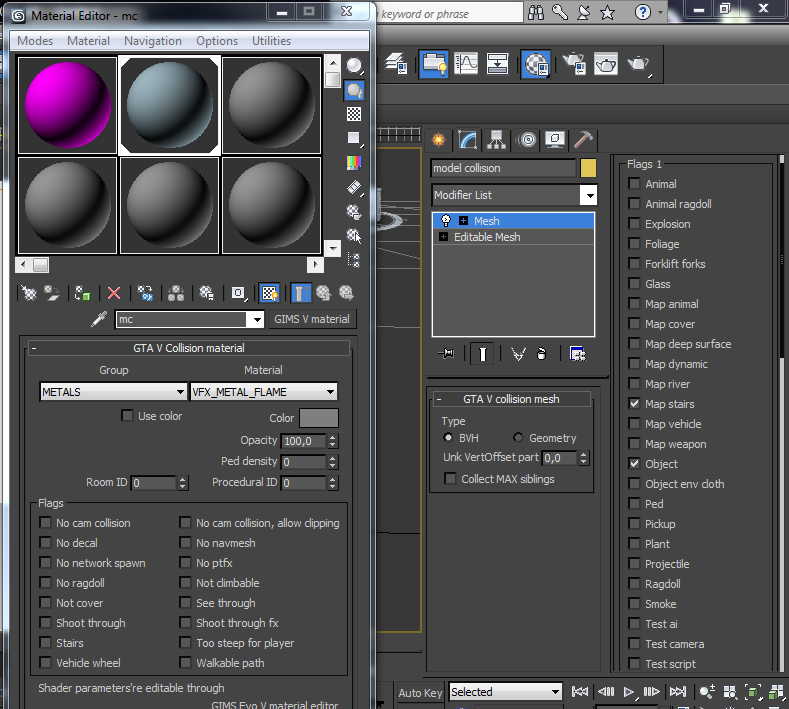Click object name field model collision

[x=503, y=168]
